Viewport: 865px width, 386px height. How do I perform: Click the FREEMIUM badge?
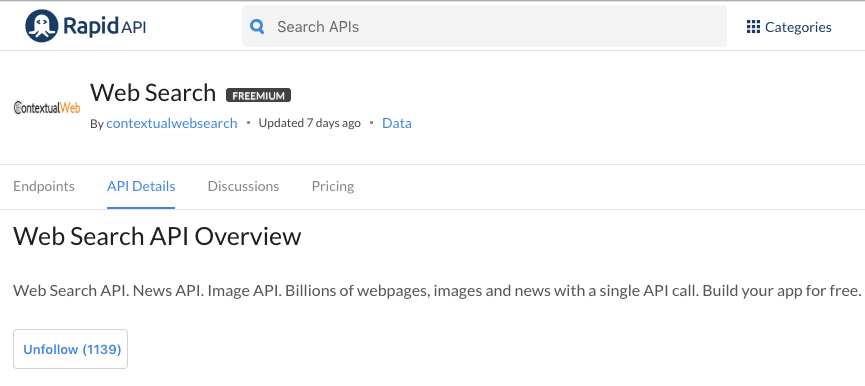pyautogui.click(x=258, y=95)
